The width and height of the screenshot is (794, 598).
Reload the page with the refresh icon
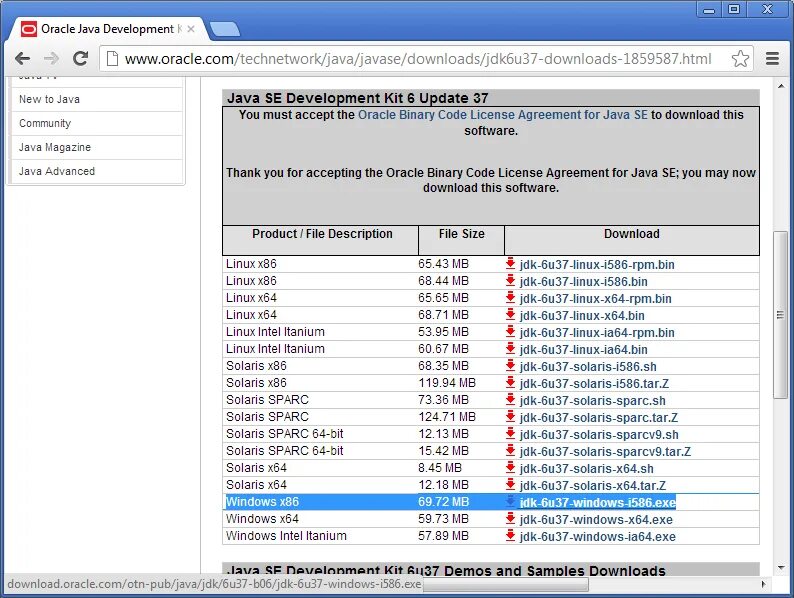pyautogui.click(x=81, y=59)
